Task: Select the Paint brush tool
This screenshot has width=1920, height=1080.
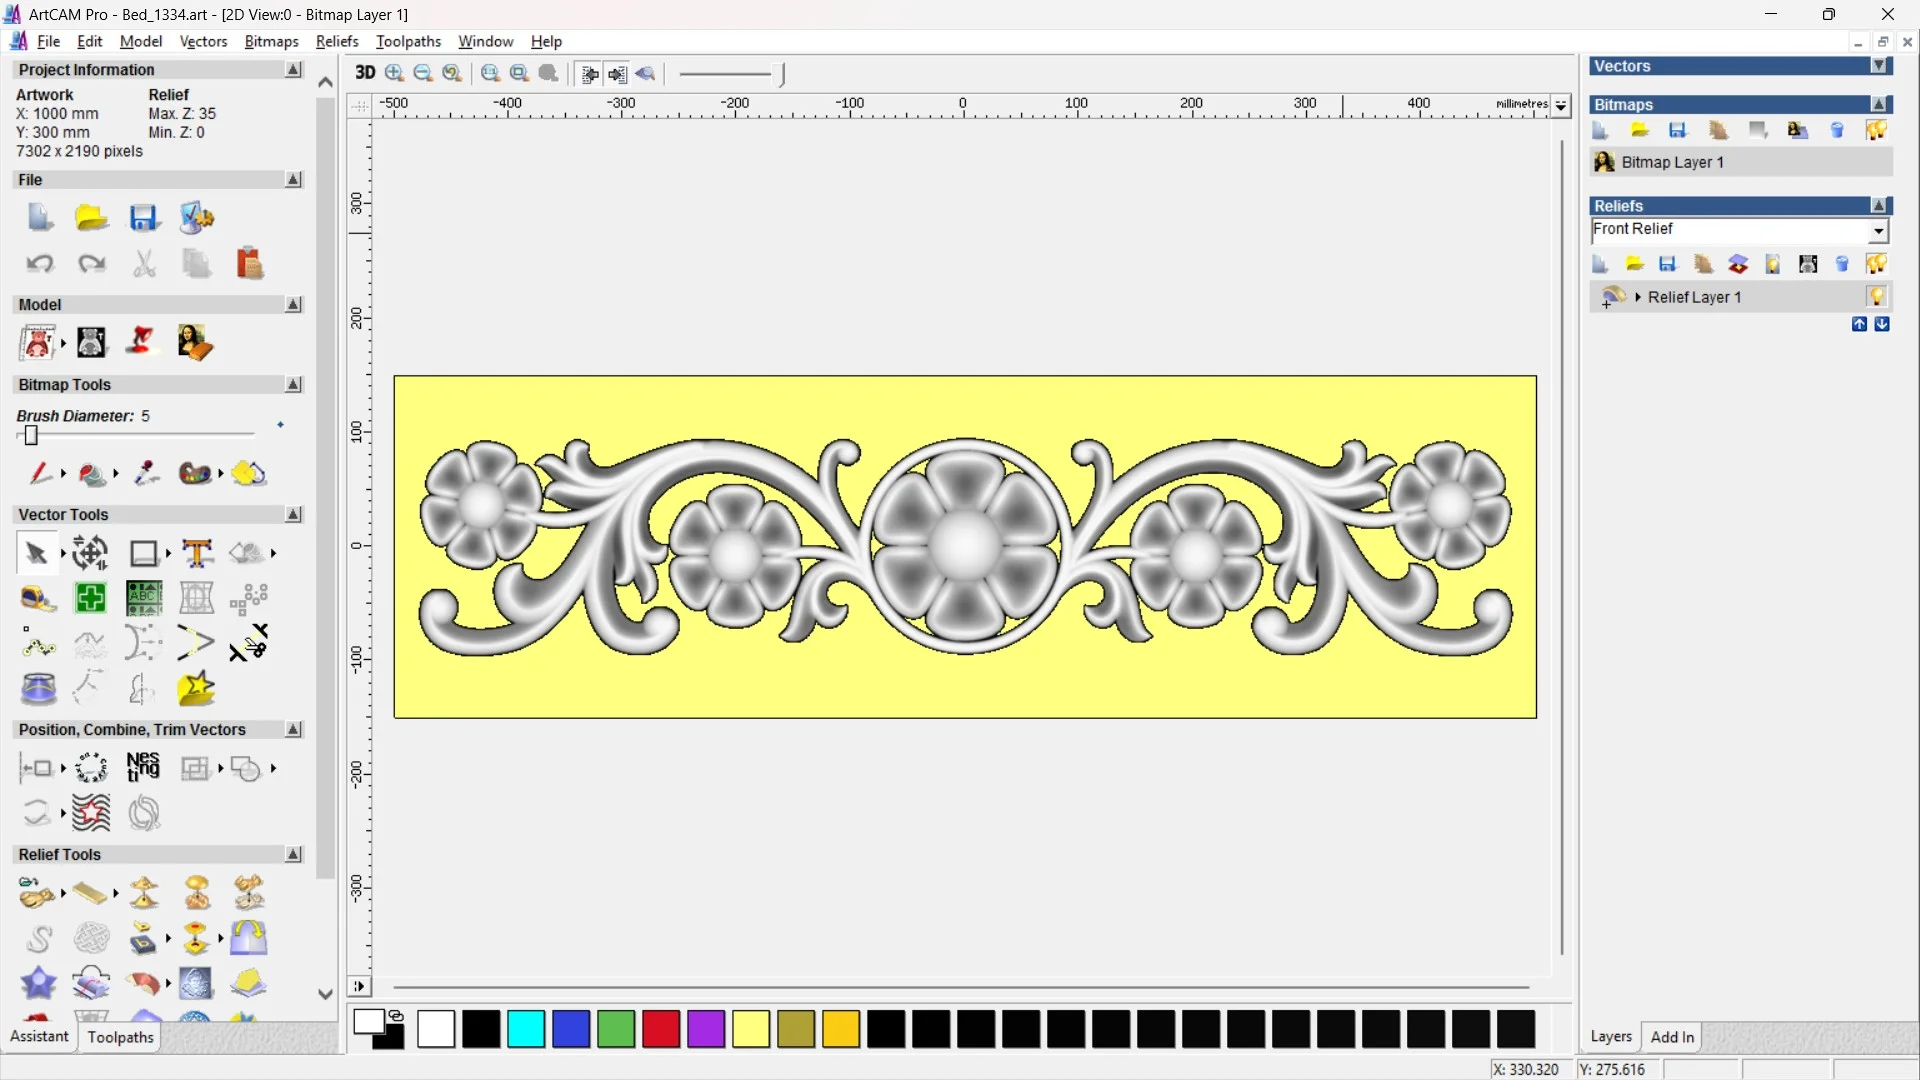Action: pyautogui.click(x=39, y=473)
